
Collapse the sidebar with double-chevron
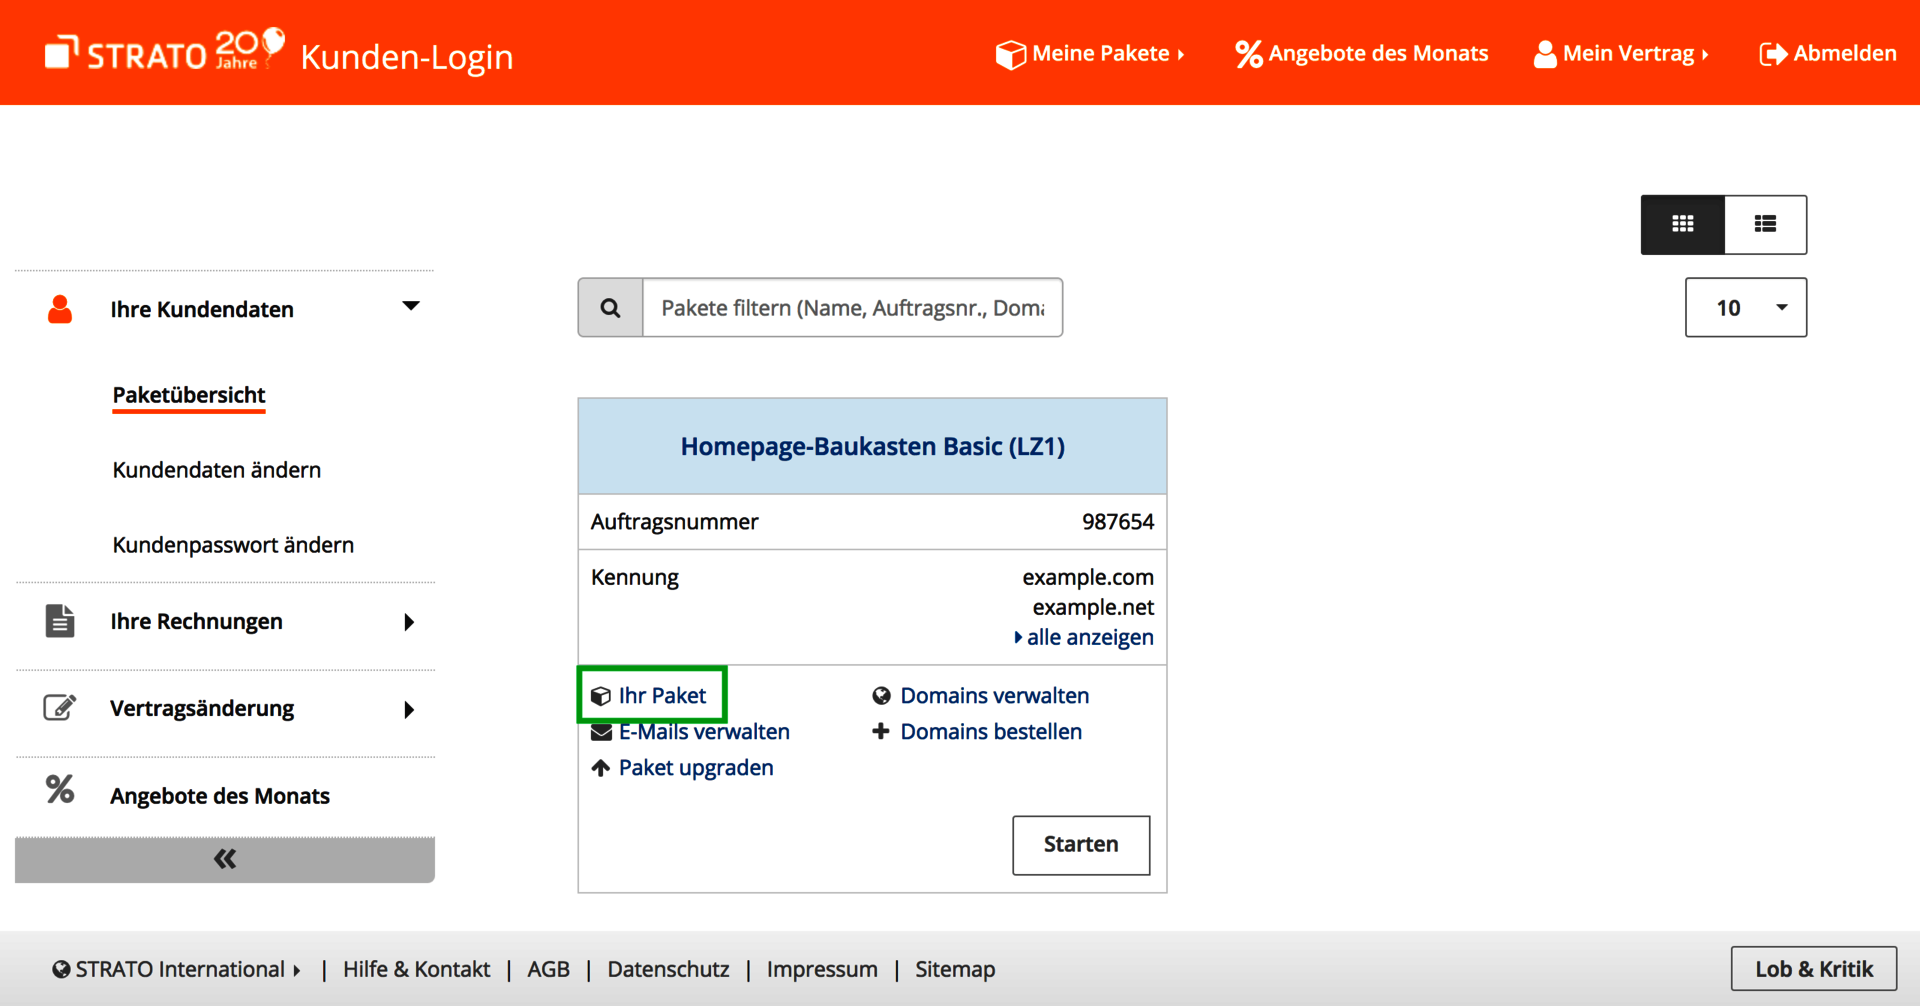pos(225,859)
